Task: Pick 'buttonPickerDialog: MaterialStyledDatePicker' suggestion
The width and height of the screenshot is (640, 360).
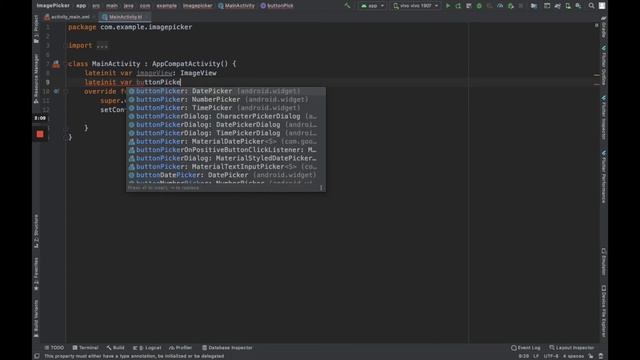Action: (226, 158)
